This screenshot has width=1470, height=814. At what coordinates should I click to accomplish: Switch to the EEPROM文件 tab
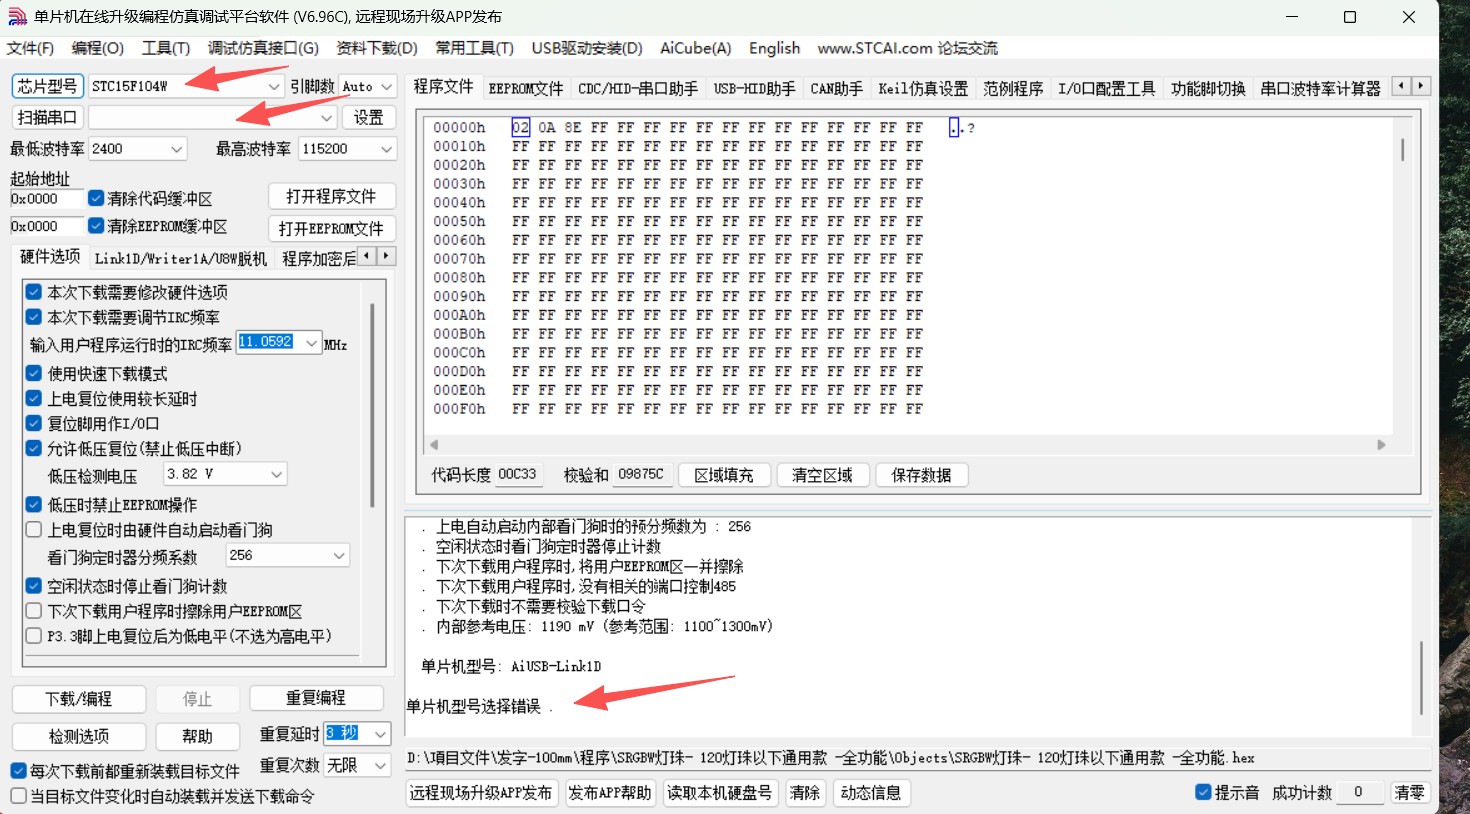pyautogui.click(x=526, y=89)
